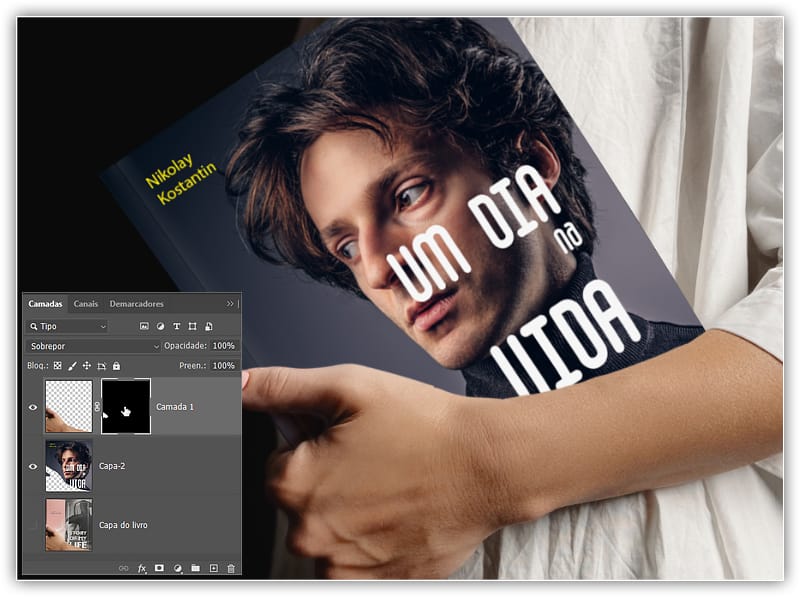Click the Bloq.: label

38,365
